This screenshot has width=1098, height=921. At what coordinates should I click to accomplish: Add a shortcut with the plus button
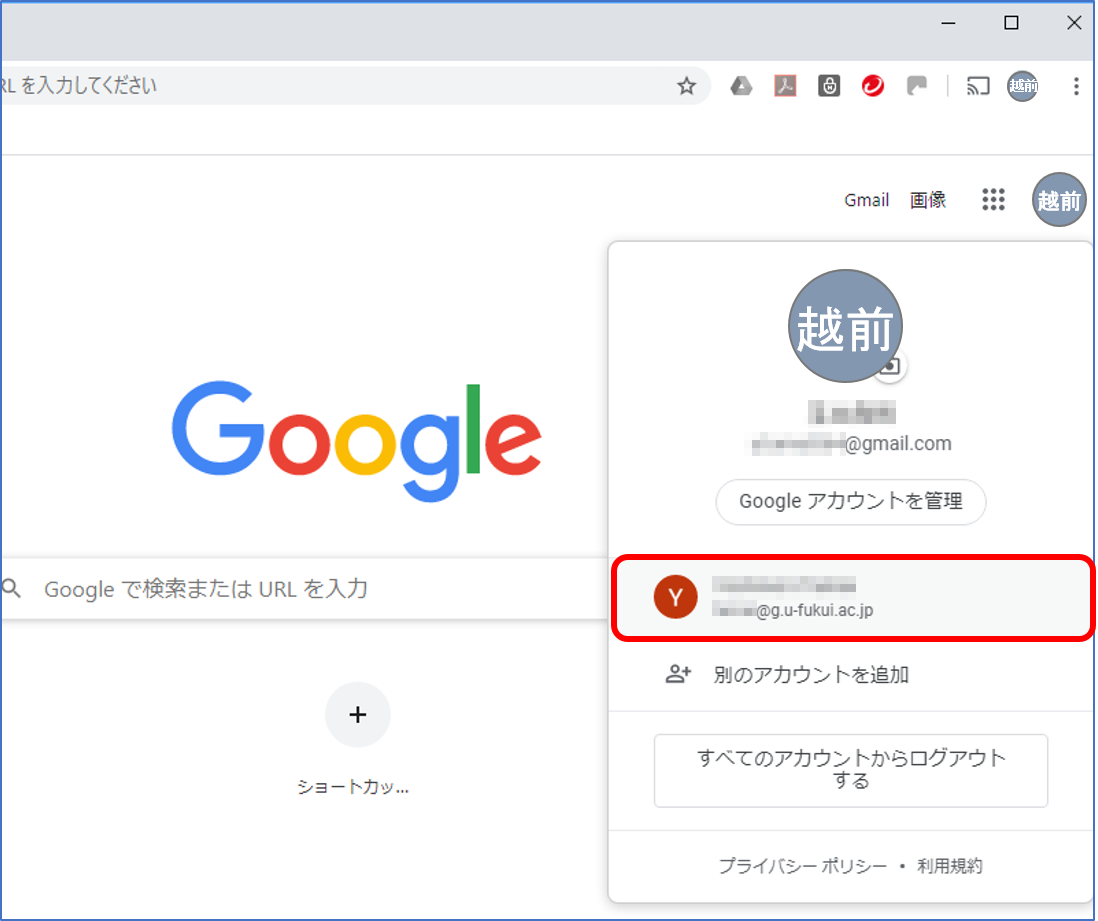tap(358, 714)
